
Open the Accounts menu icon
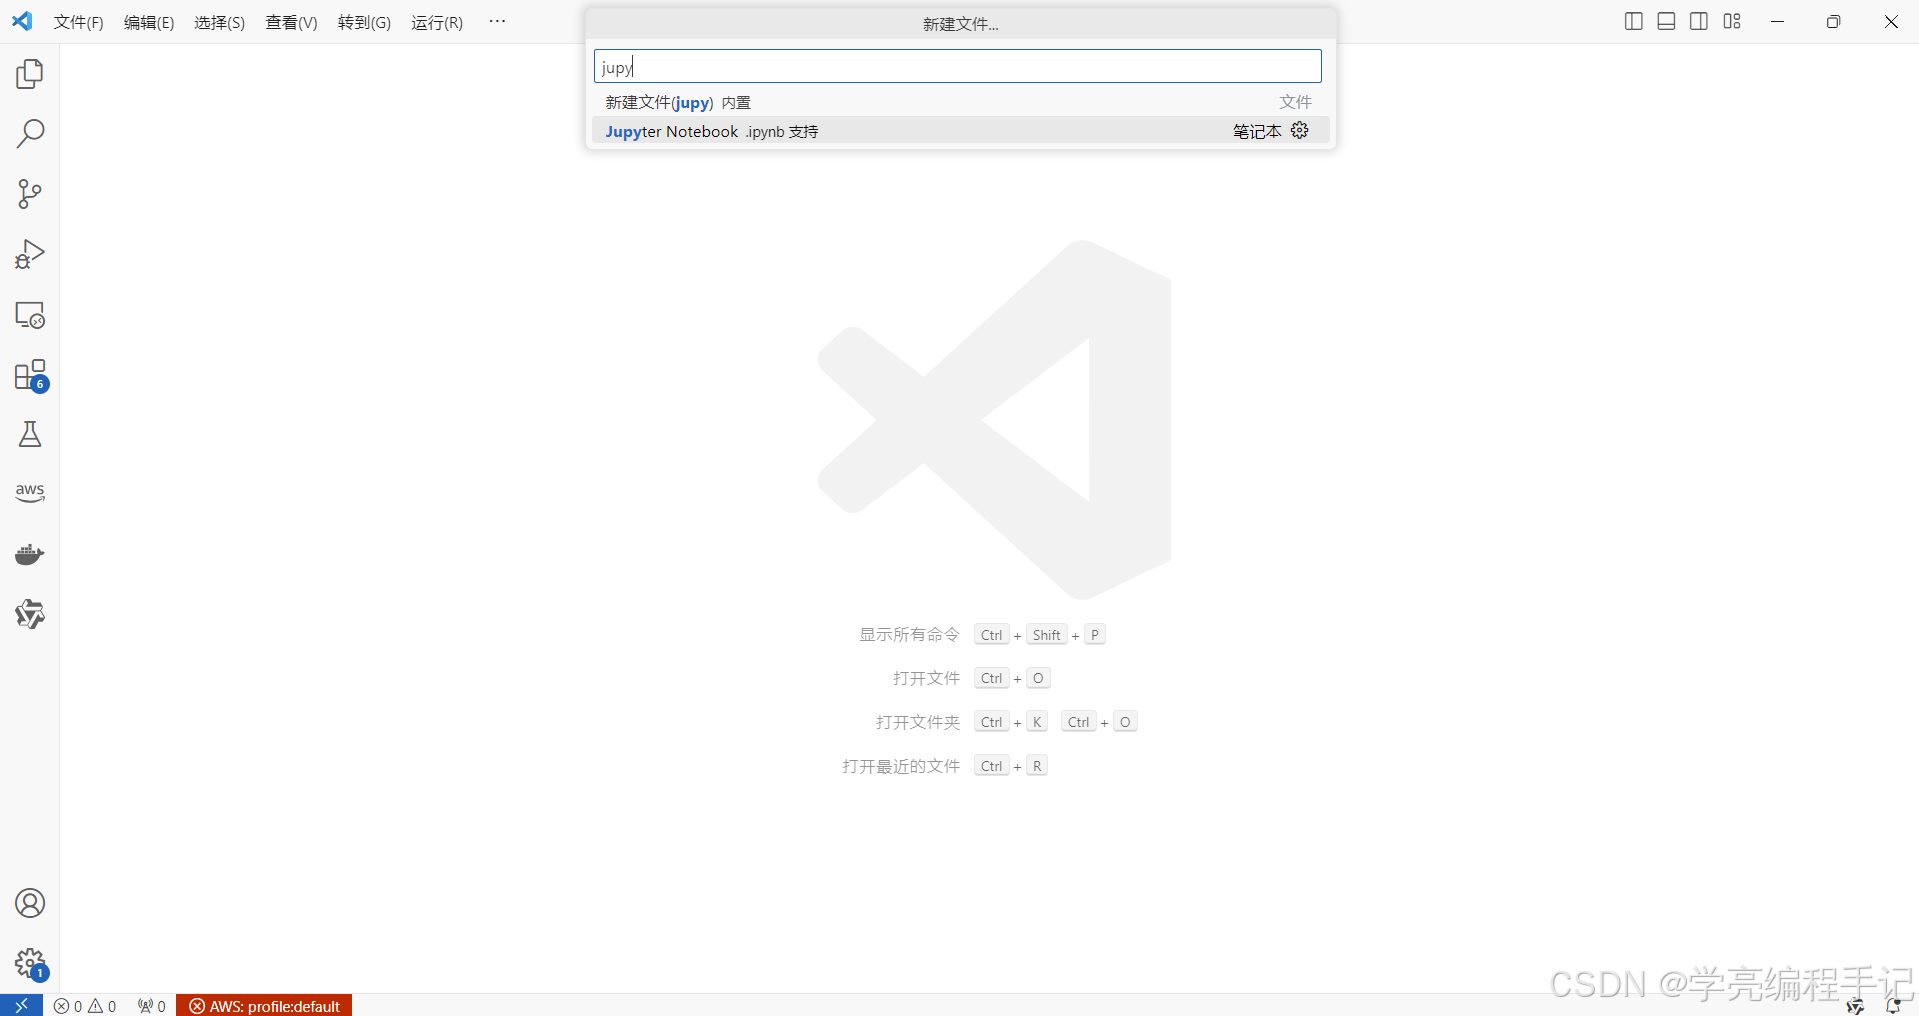(x=30, y=903)
